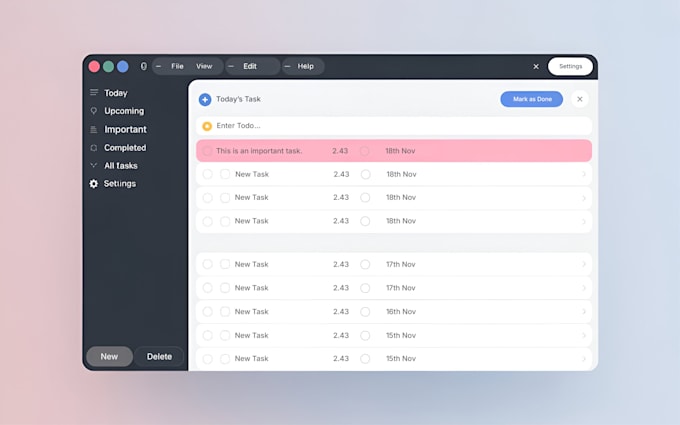Show All tasks
Screen dimensions: 680x425
[x=121, y=166]
